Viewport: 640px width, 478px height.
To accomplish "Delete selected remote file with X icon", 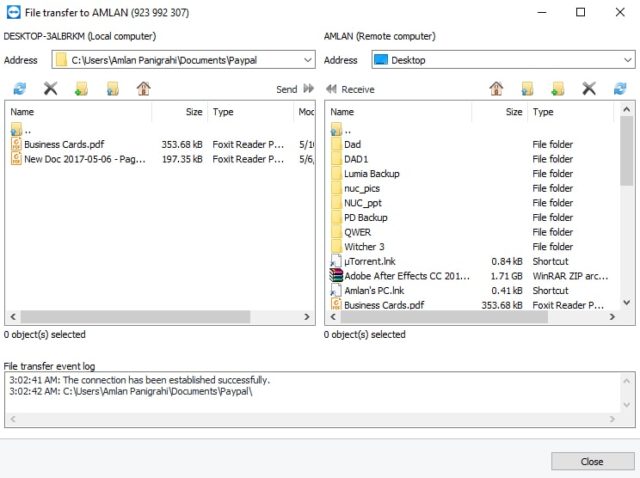I will 589,89.
